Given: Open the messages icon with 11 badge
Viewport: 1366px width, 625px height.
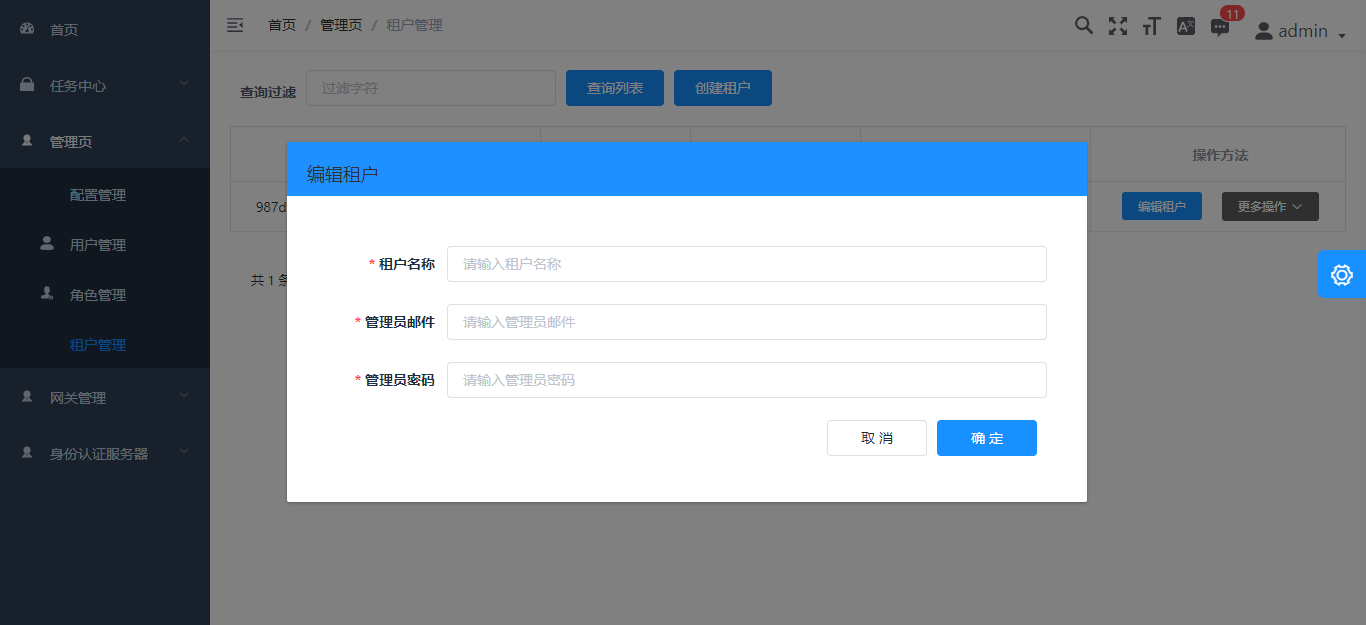Looking at the screenshot, I should point(1219,28).
